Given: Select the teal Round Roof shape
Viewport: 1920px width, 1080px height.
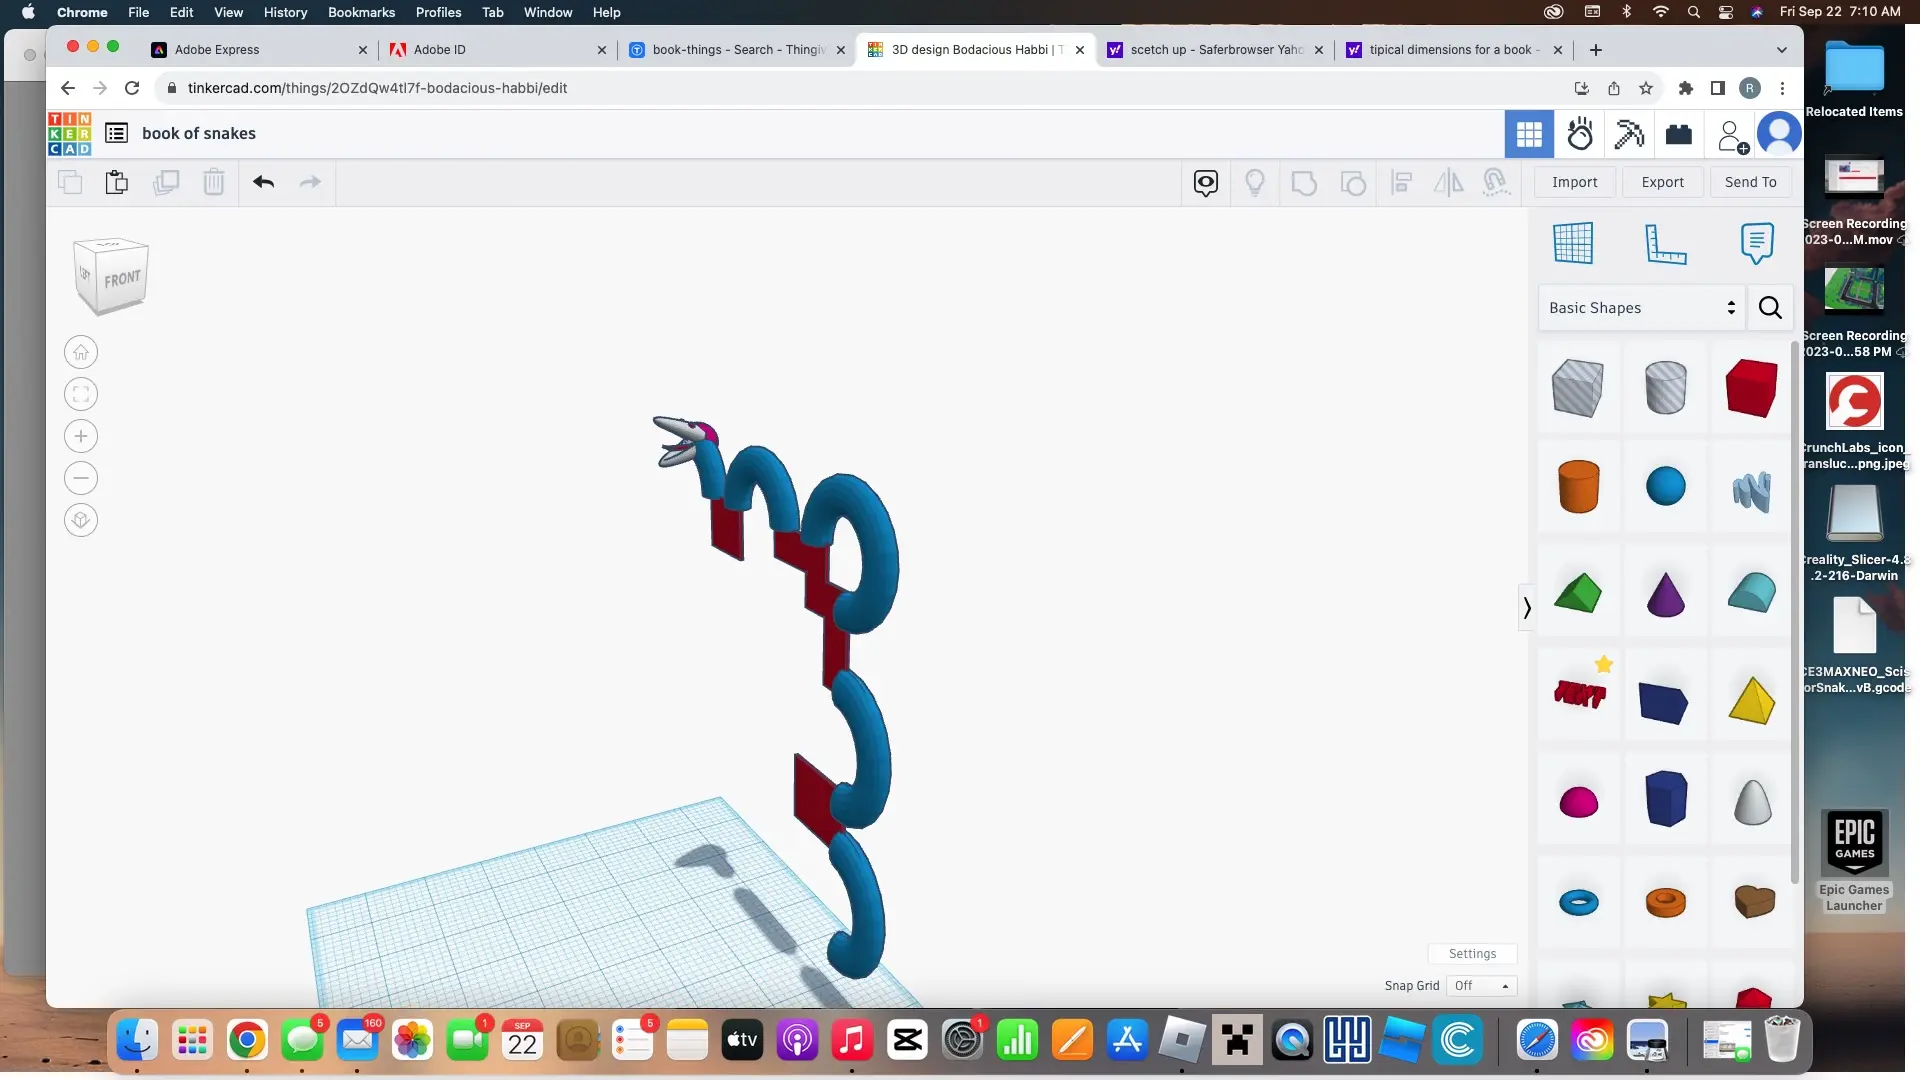Looking at the screenshot, I should coord(1752,593).
